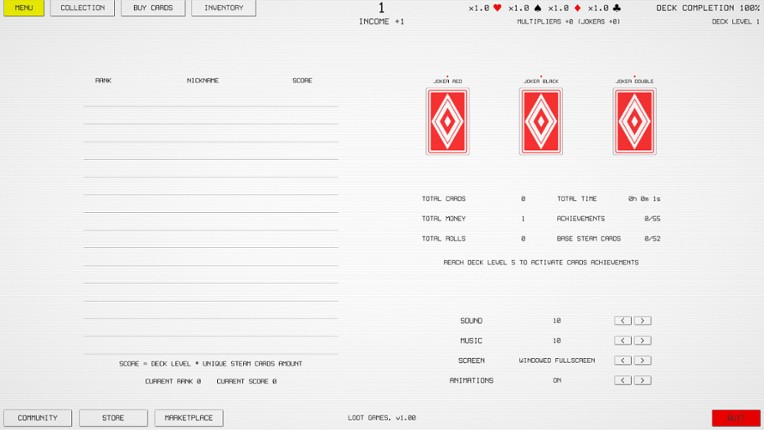Decrease the Sound volume with left arrow

pos(623,321)
